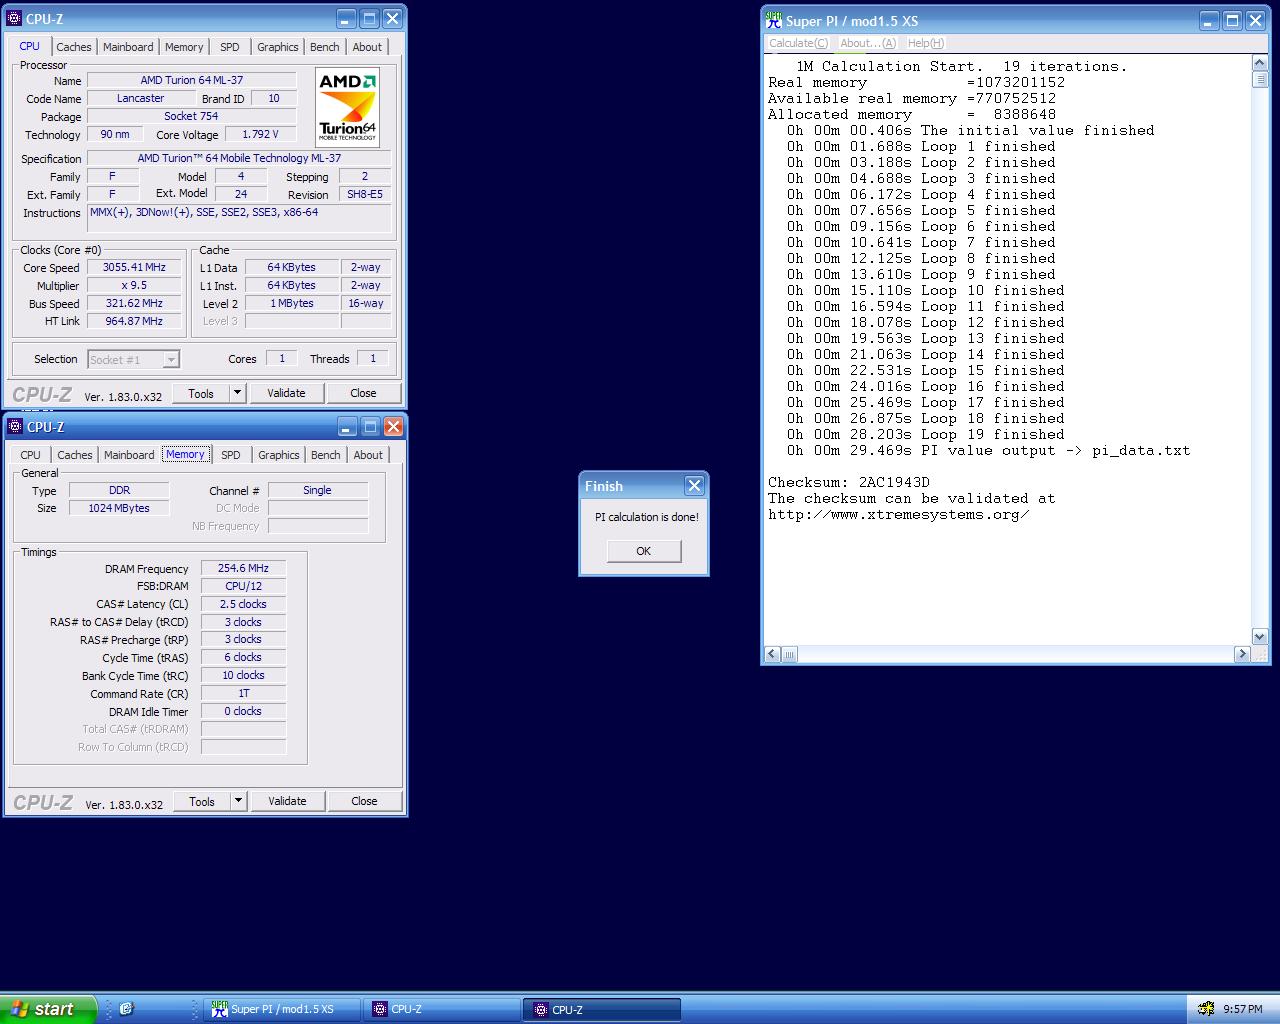Open SPD tab in top CPU-Z
1280x1024 pixels.
coord(230,47)
